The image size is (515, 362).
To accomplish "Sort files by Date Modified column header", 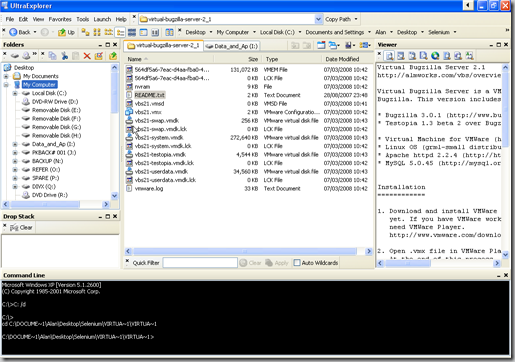I will (347, 59).
